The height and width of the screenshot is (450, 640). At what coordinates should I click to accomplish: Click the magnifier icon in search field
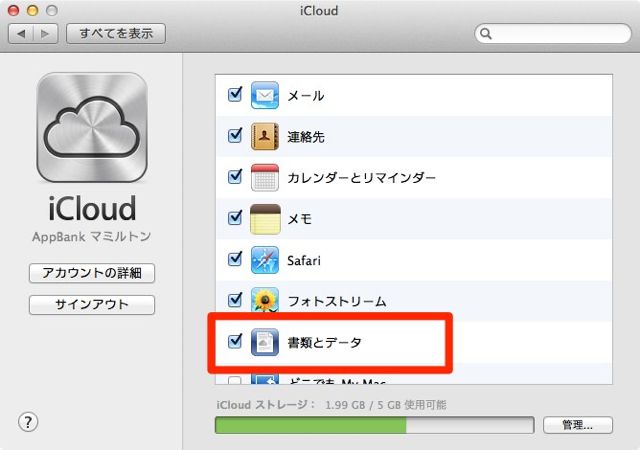[486, 33]
